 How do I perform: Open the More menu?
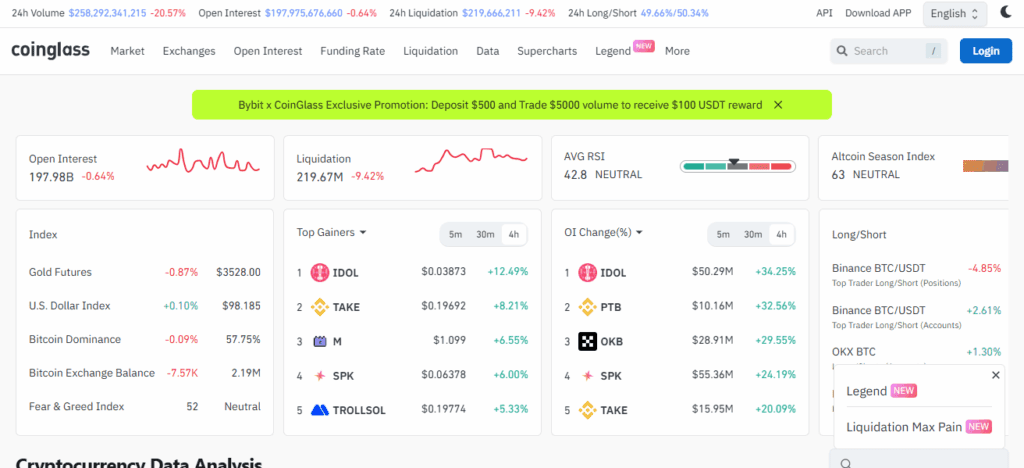[x=677, y=51]
